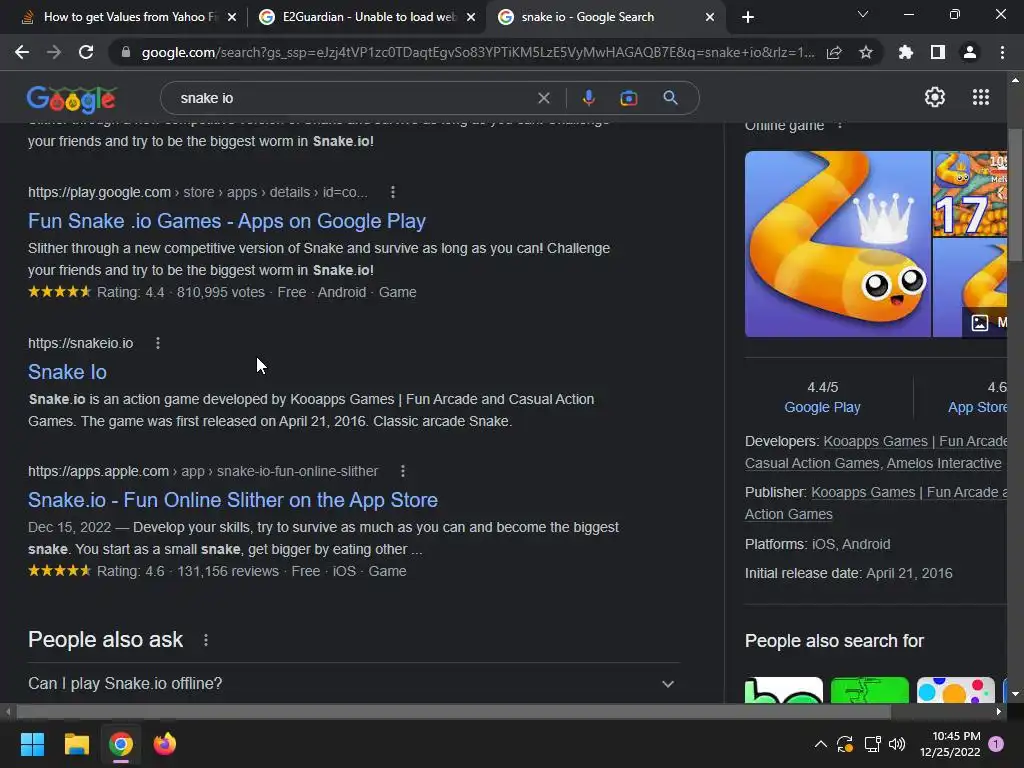1024x768 pixels.
Task: Show hidden system tray icons
Action: 821,744
